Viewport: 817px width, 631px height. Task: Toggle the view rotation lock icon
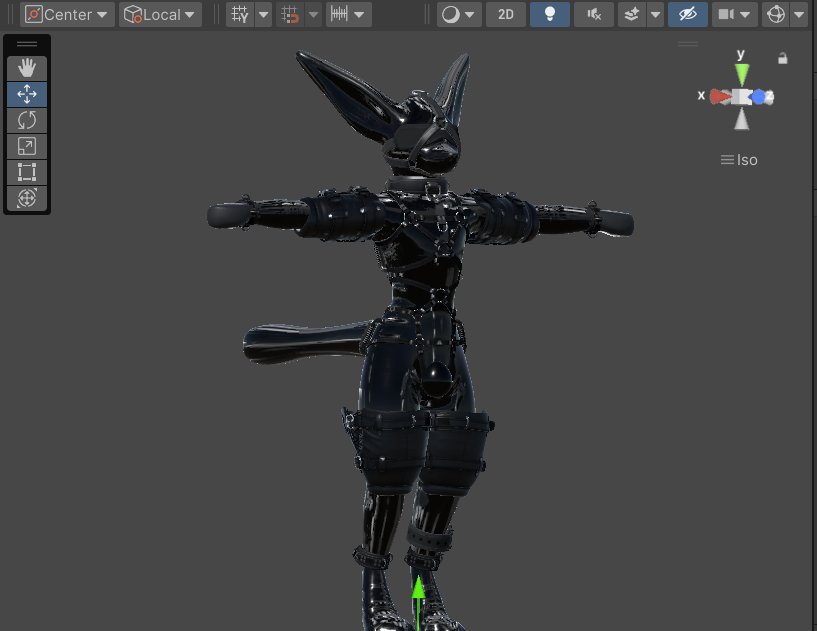coord(783,58)
